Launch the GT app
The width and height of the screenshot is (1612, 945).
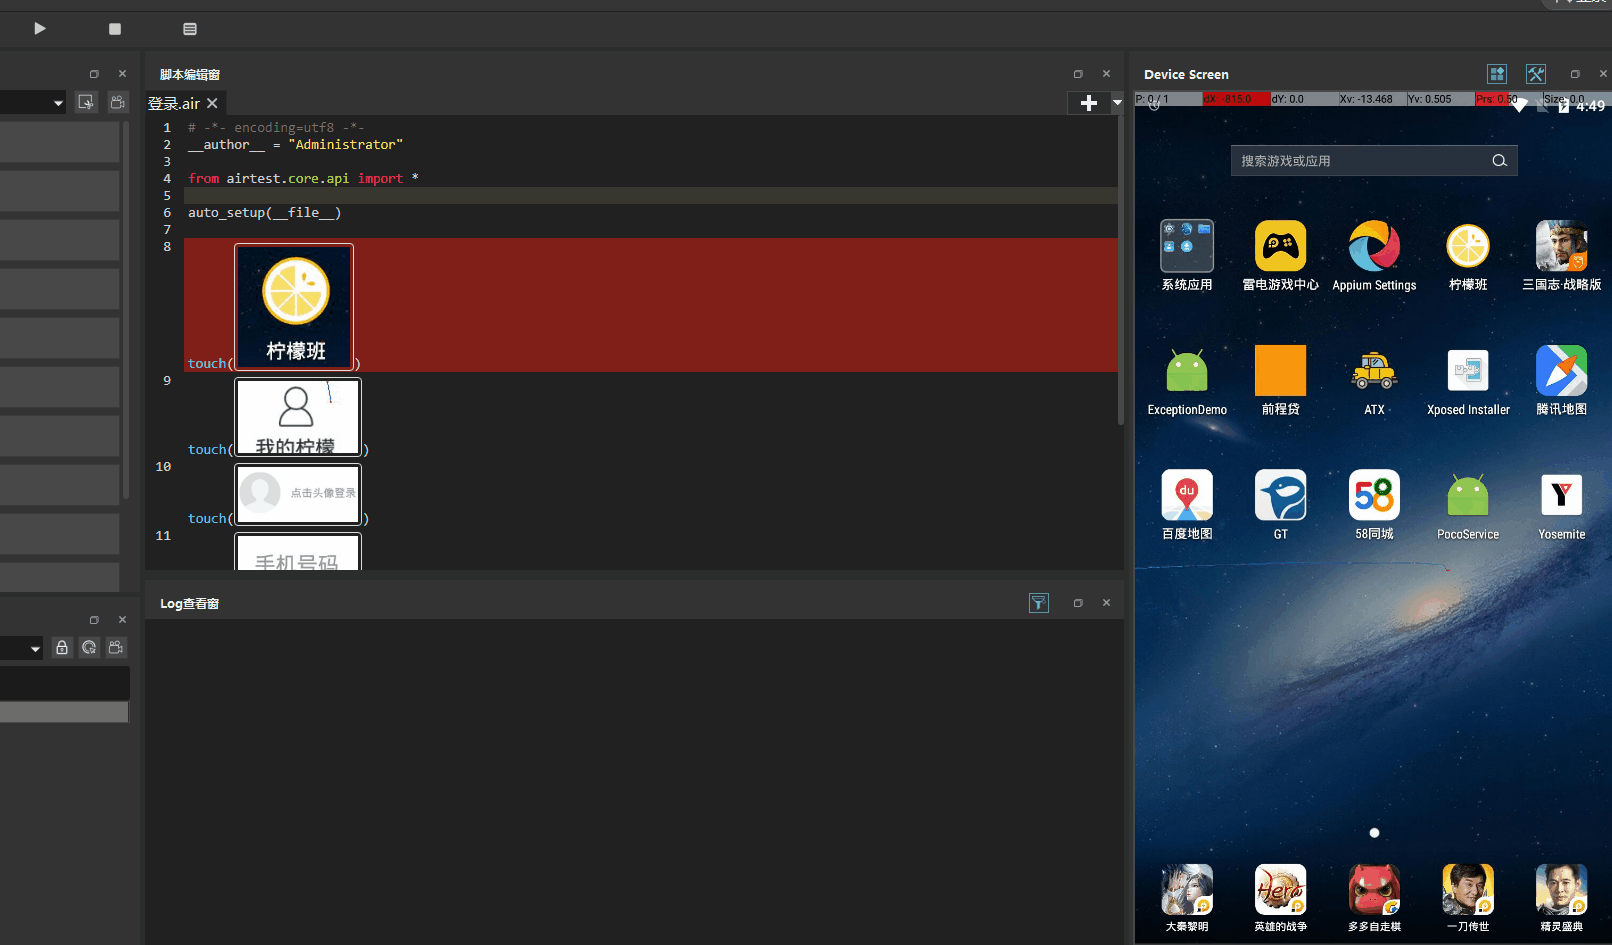click(1281, 506)
